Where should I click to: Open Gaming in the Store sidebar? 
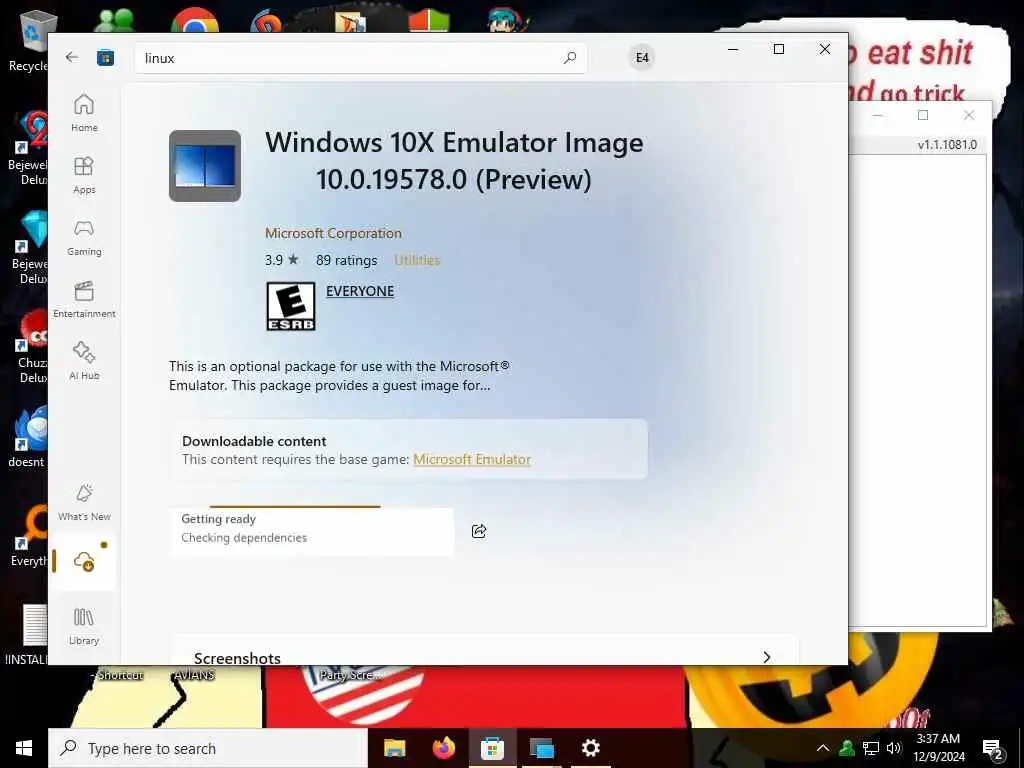(84, 237)
